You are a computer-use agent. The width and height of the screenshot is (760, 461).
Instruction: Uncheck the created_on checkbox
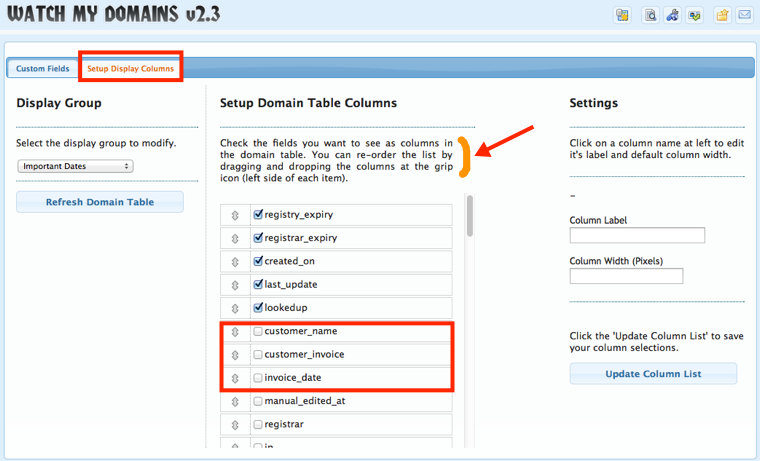pos(258,261)
